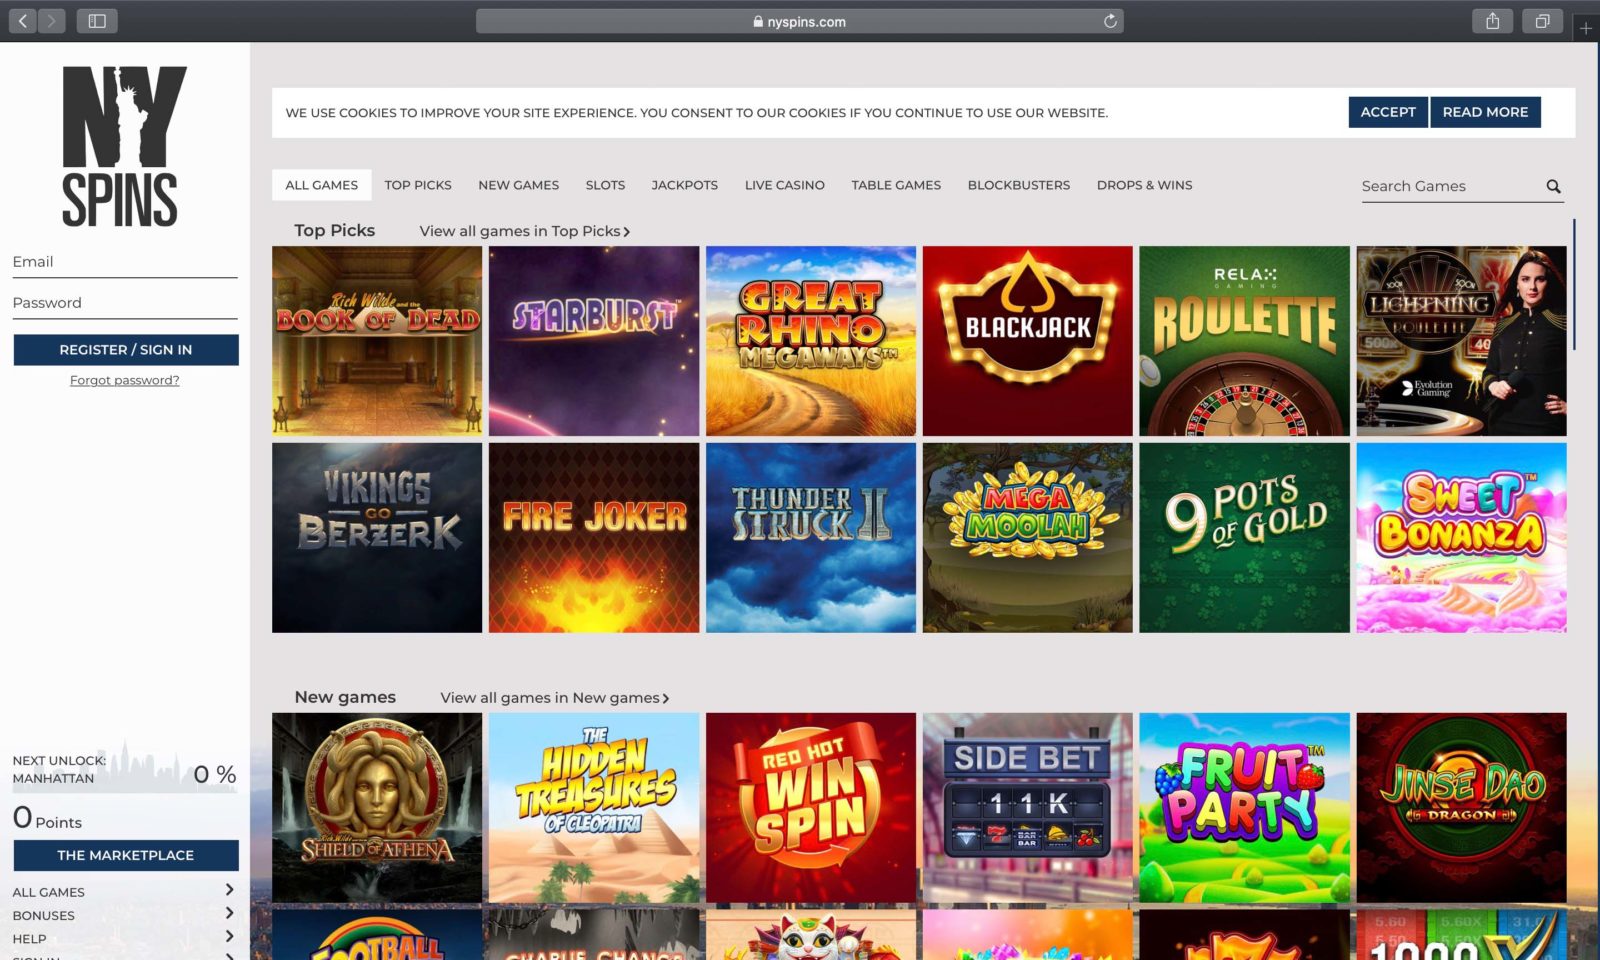Click the Search Games magnifier icon

tap(1553, 186)
